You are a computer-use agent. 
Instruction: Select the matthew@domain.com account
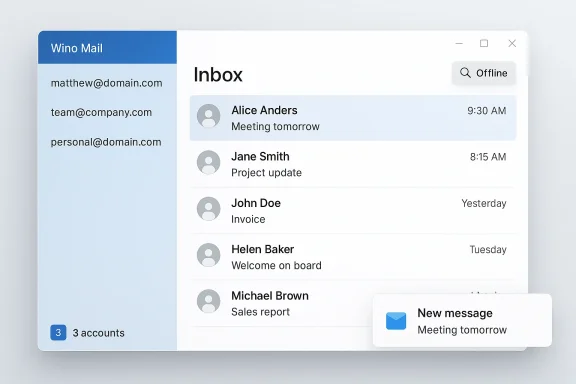pyautogui.click(x=107, y=83)
